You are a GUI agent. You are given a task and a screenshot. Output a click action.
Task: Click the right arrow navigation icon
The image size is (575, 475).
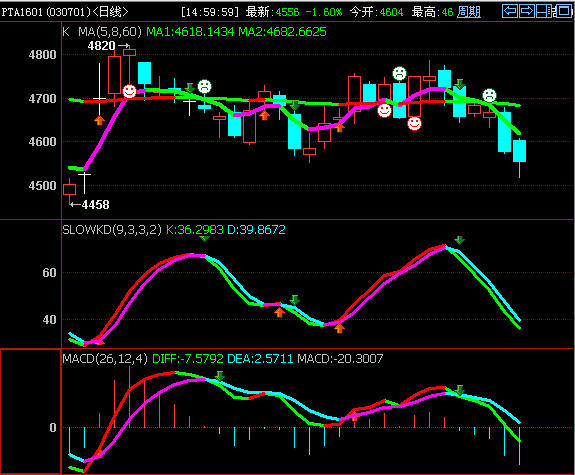tap(527, 11)
